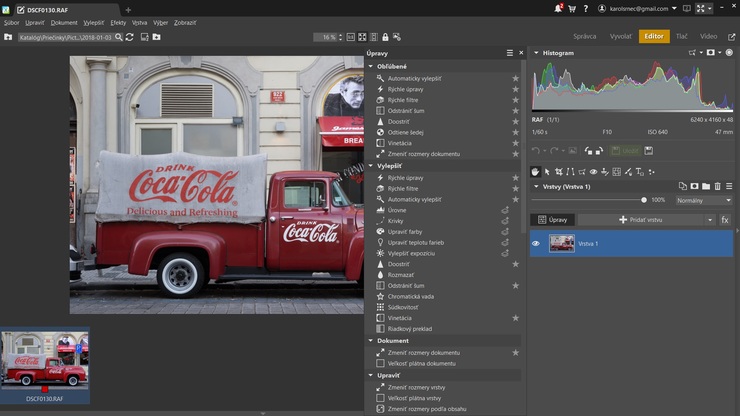Collapse the Histogram panel

(536, 53)
